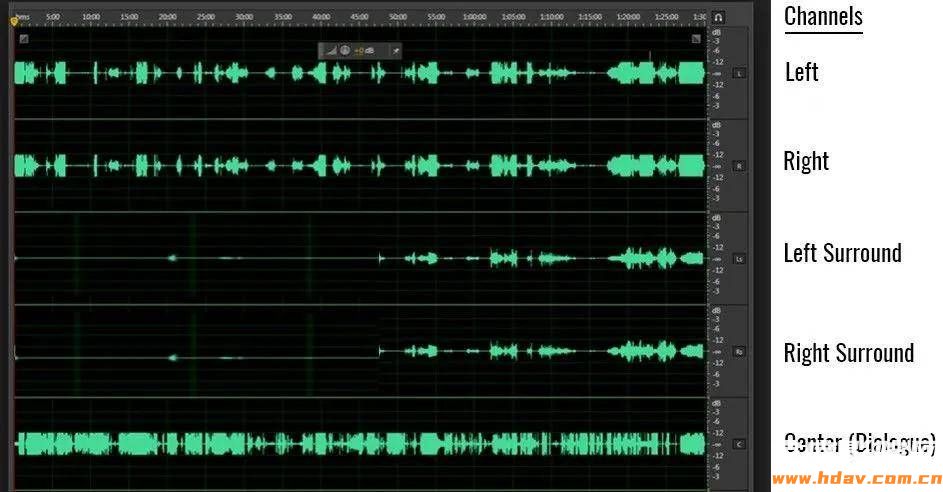Click the 20:00 mark on the time ruler

pyautogui.click(x=168, y=17)
